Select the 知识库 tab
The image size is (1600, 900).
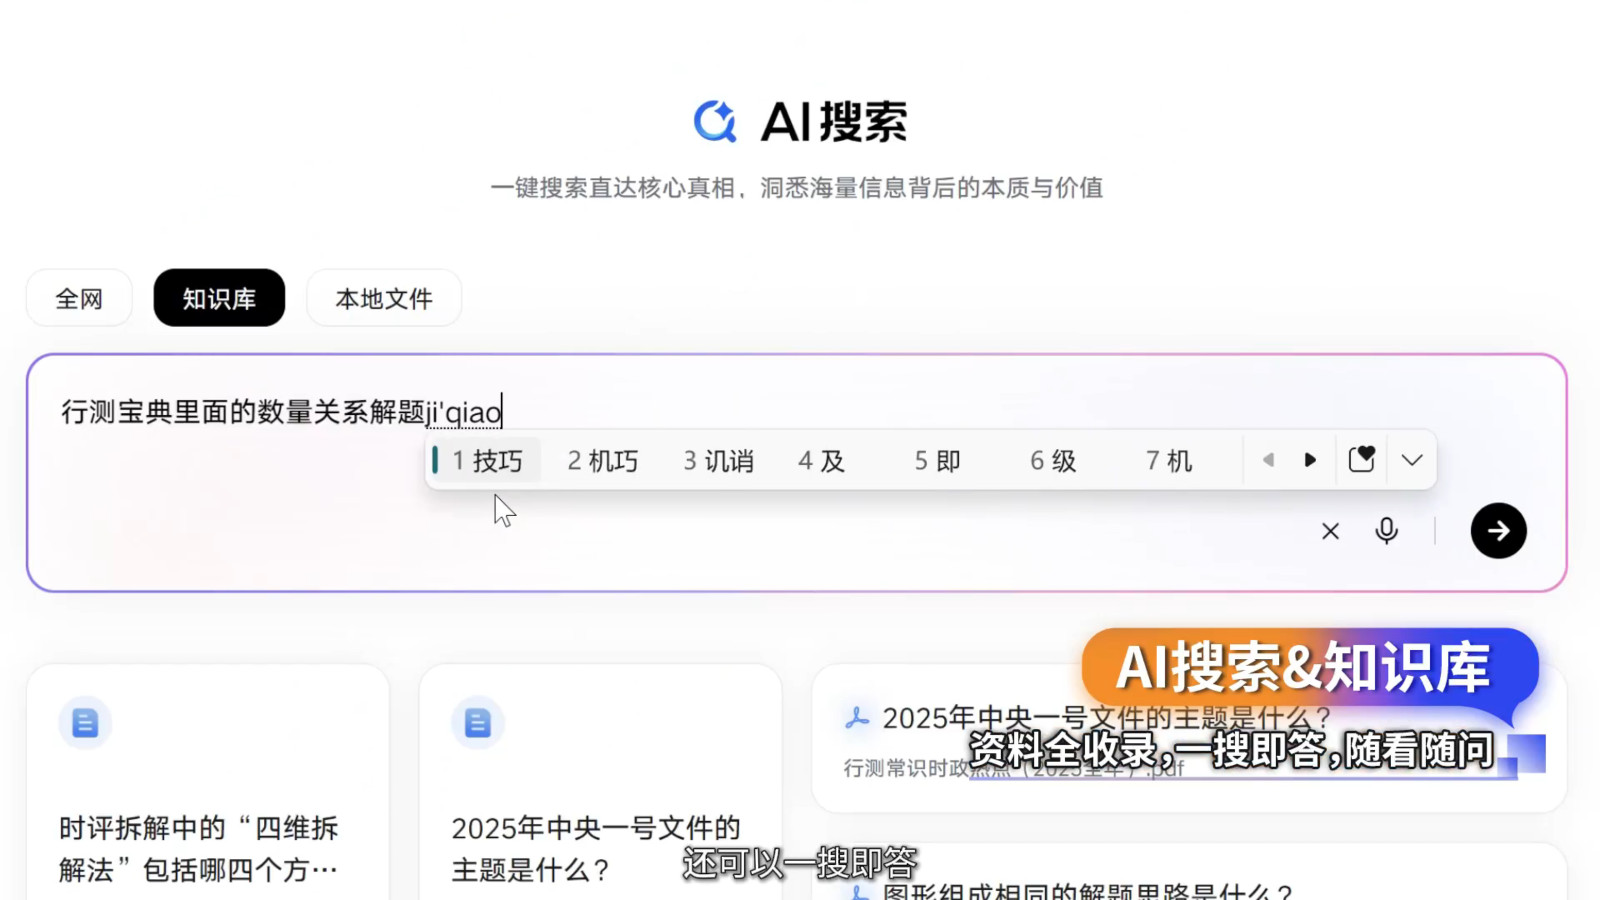pyautogui.click(x=219, y=298)
